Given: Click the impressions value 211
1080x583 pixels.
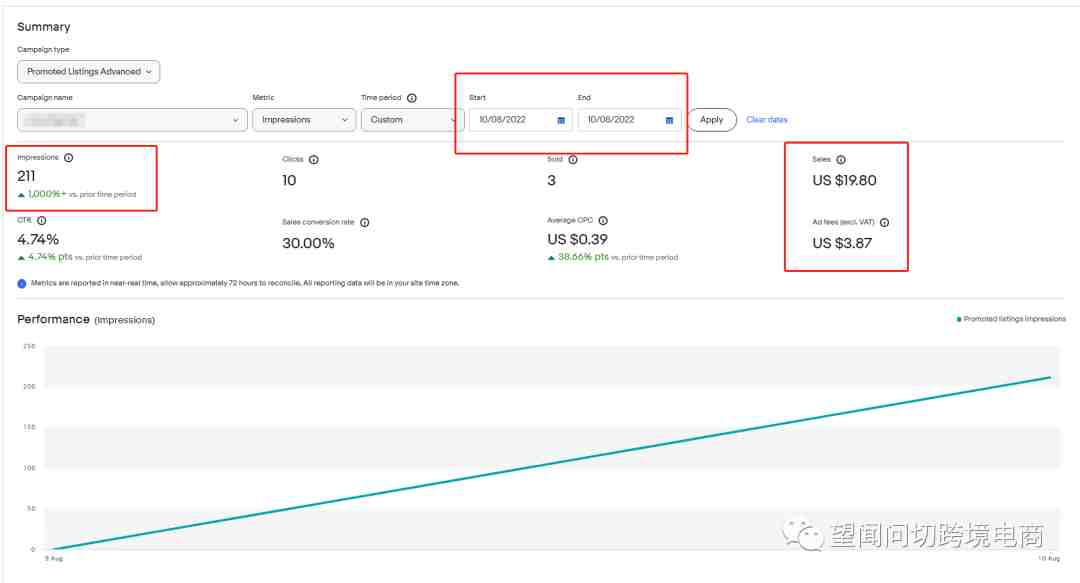Looking at the screenshot, I should click(26, 176).
